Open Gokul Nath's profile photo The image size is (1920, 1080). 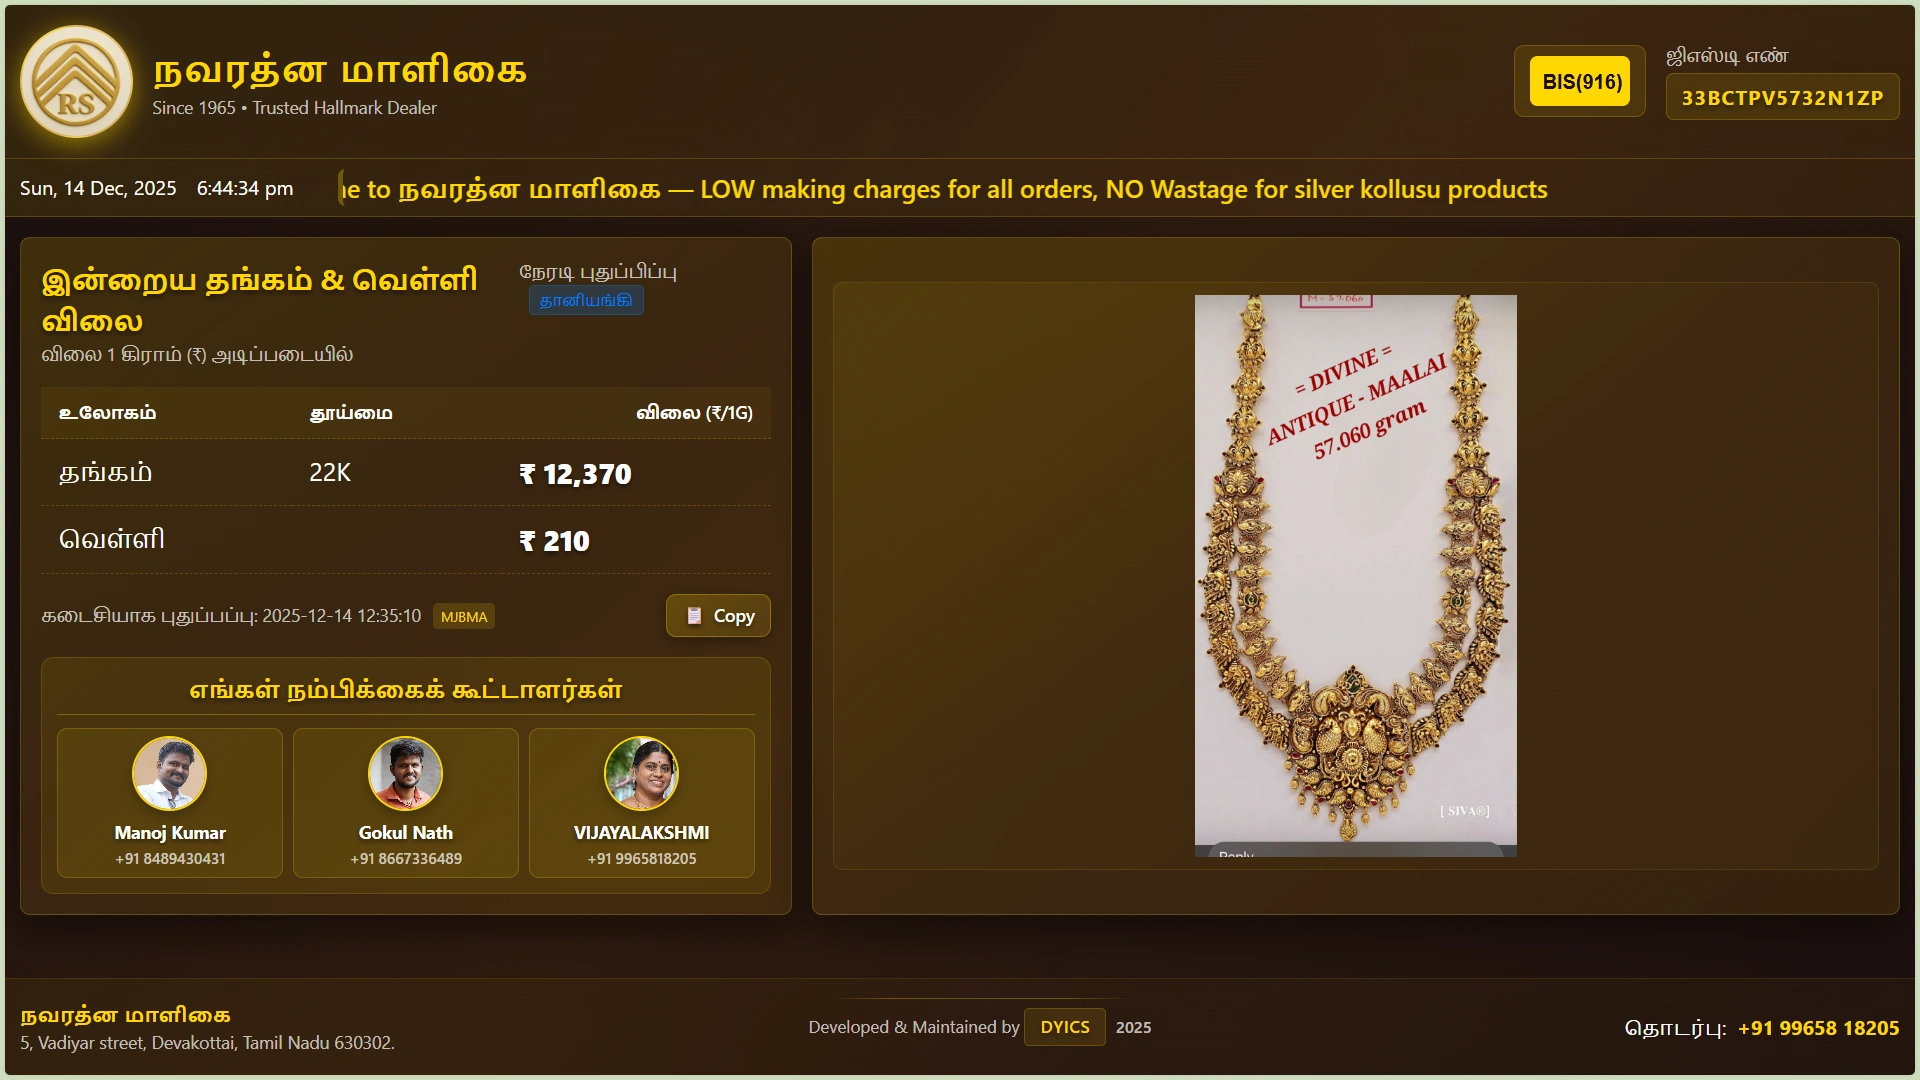pos(406,773)
